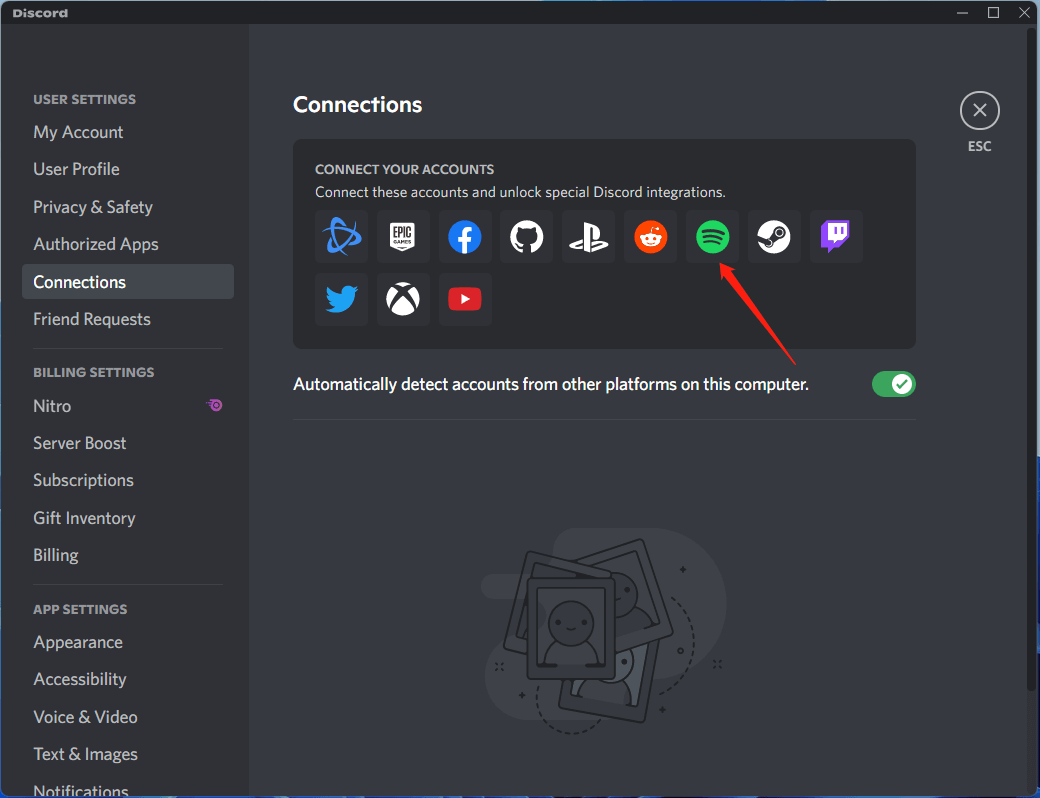This screenshot has width=1040, height=798.
Task: Maximize the Discord window
Action: click(x=993, y=13)
